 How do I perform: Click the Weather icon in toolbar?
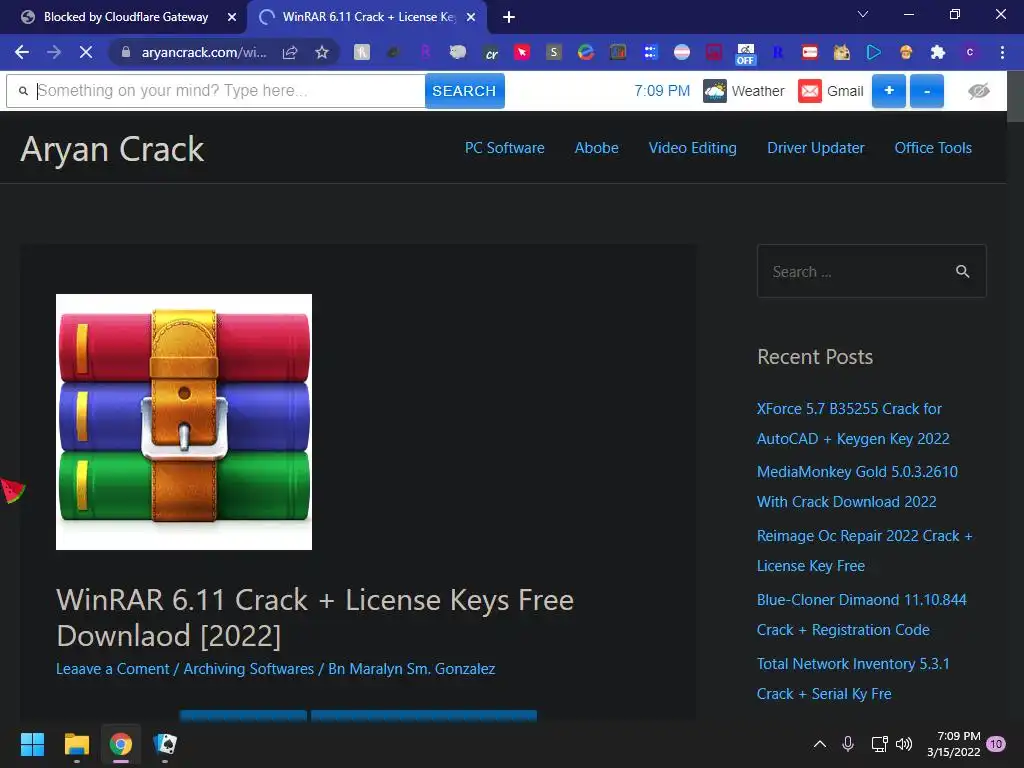point(714,91)
